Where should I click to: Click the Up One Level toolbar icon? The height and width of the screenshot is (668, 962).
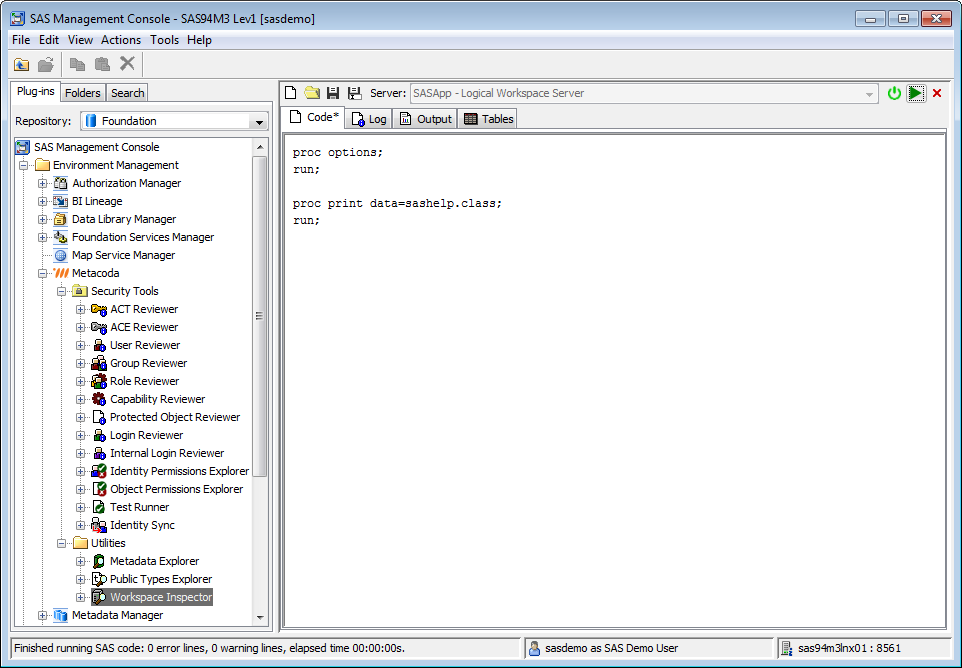pyautogui.click(x=21, y=64)
